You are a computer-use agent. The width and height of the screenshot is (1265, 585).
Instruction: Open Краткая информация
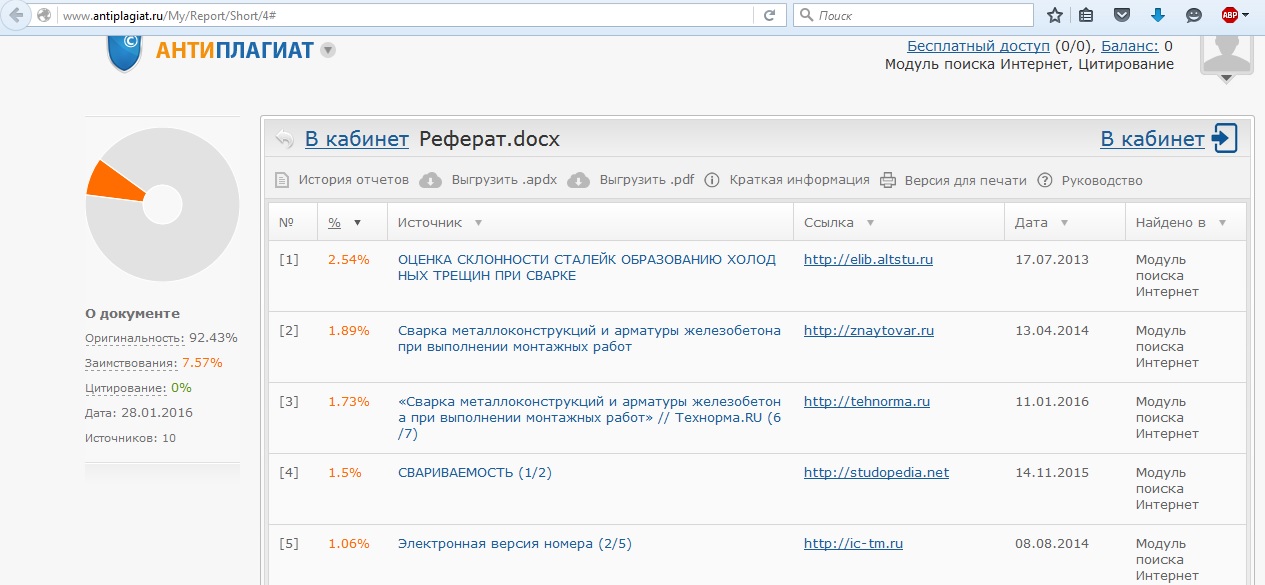point(800,180)
